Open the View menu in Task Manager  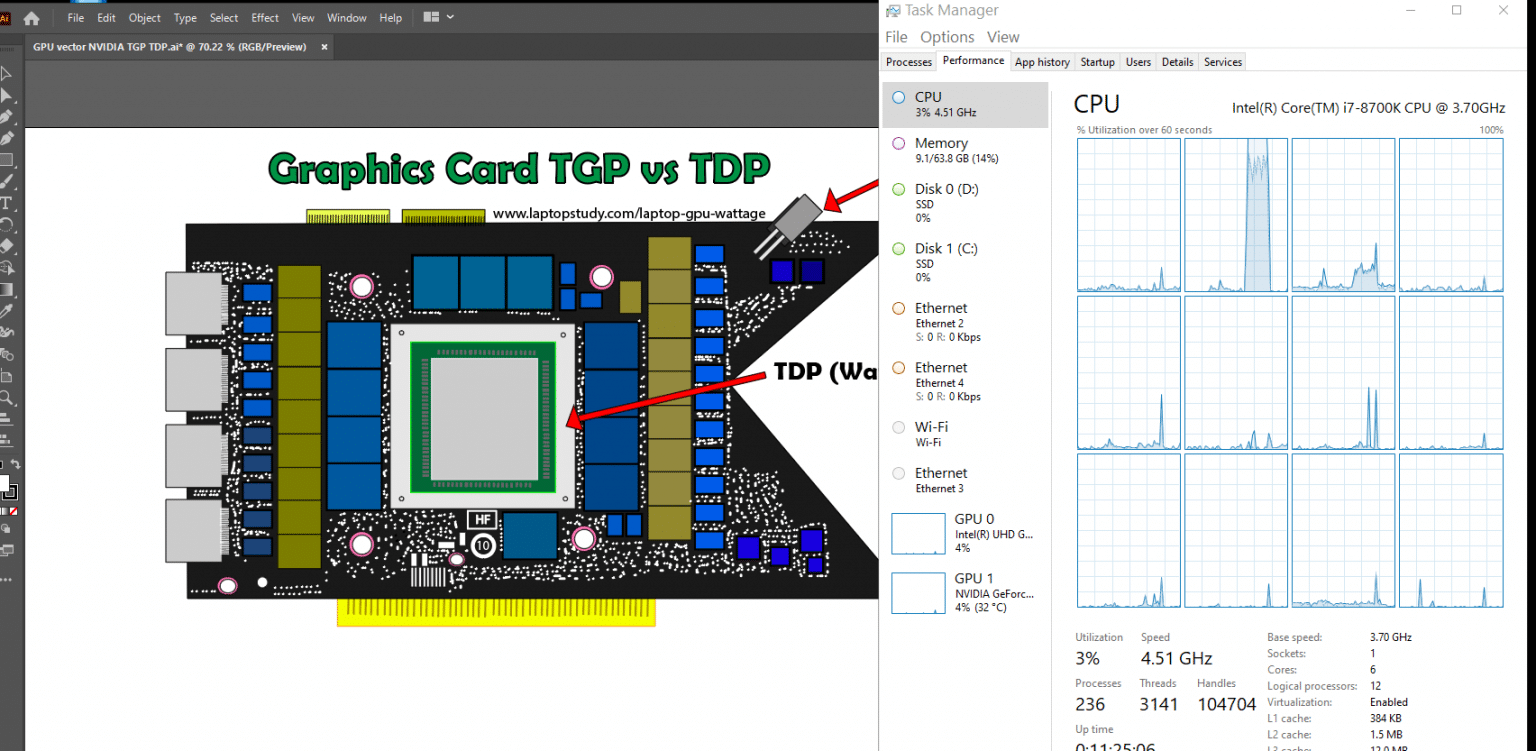click(x=1003, y=36)
